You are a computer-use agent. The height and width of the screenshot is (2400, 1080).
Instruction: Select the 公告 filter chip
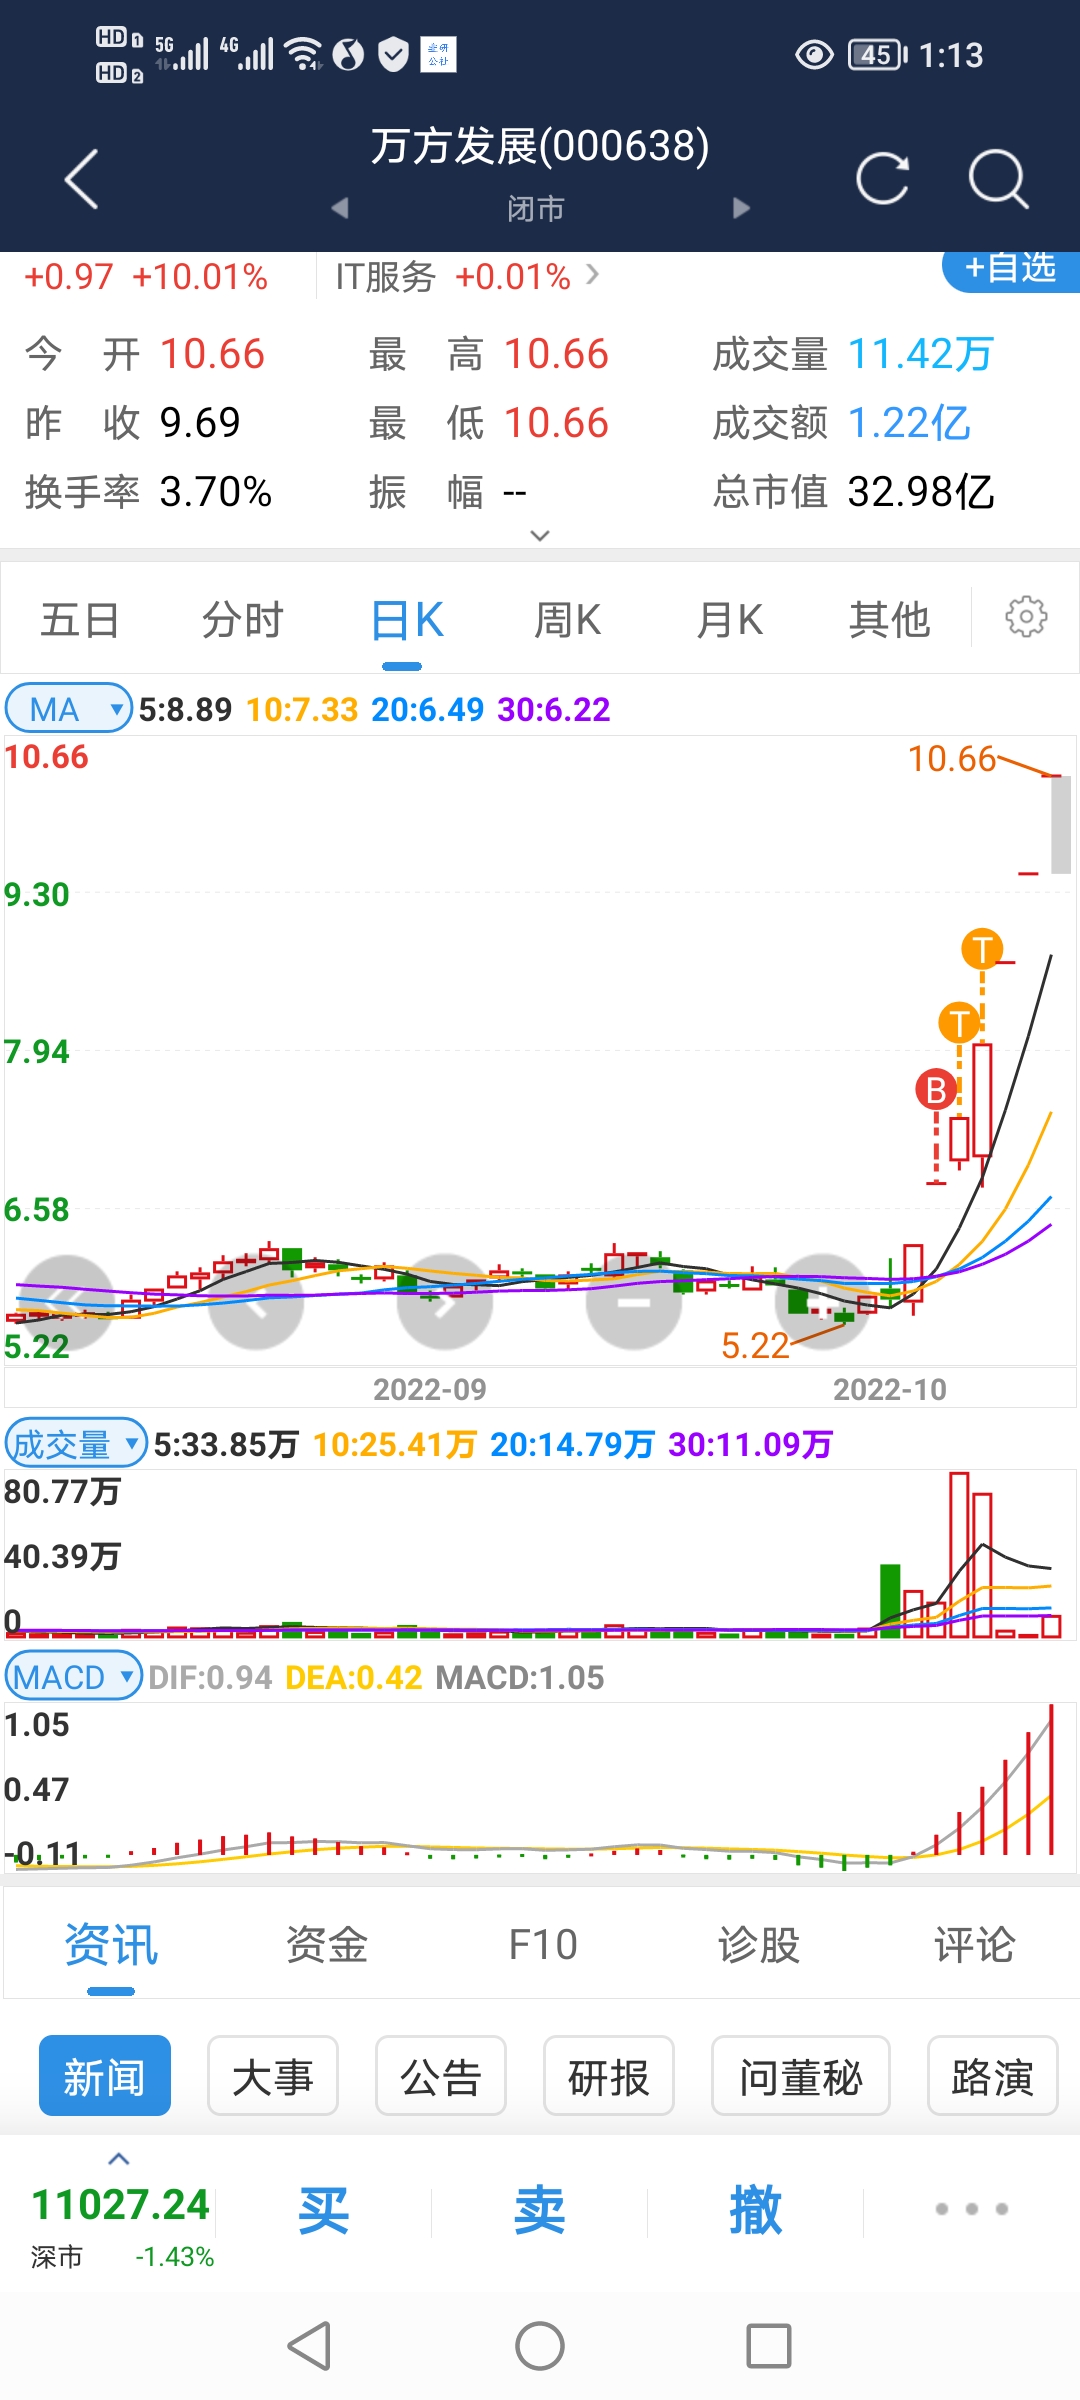440,2076
